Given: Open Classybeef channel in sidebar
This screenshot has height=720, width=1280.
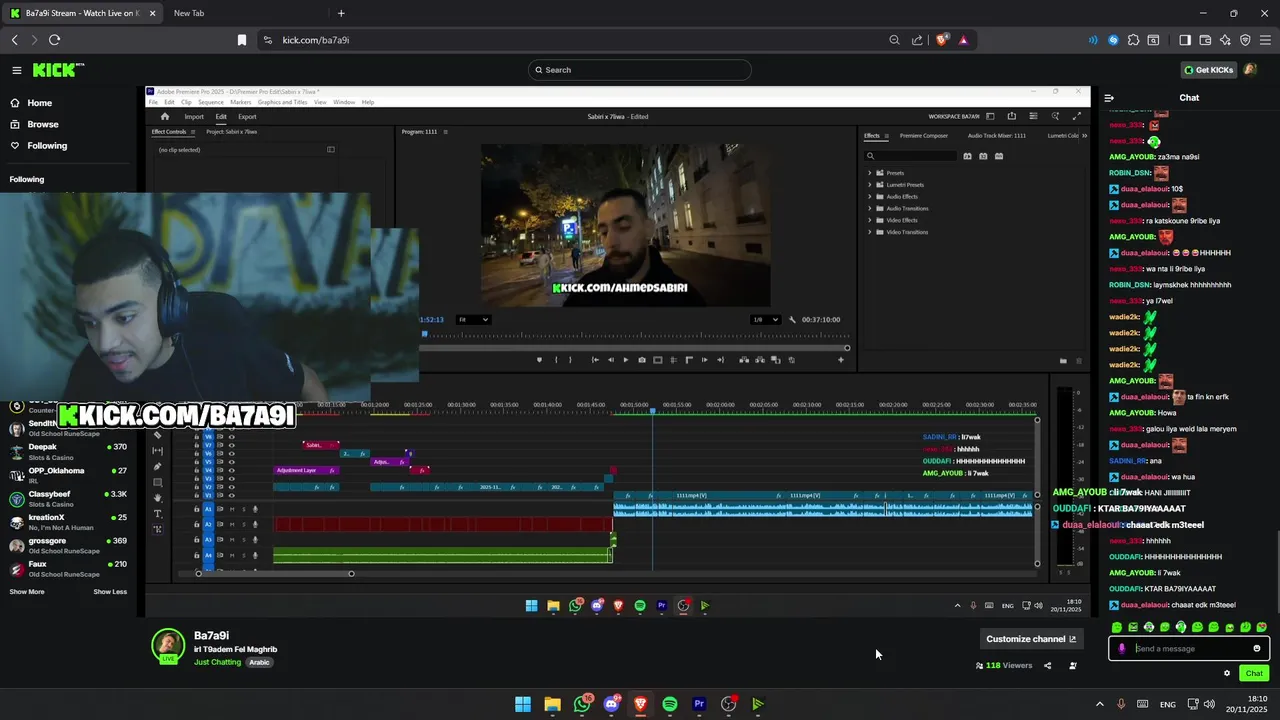Looking at the screenshot, I should (68, 498).
